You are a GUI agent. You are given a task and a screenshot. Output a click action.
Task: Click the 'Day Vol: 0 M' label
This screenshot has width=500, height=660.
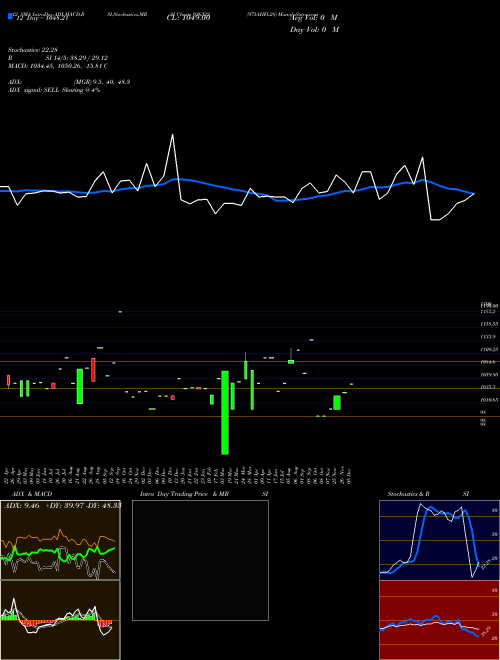[314, 29]
